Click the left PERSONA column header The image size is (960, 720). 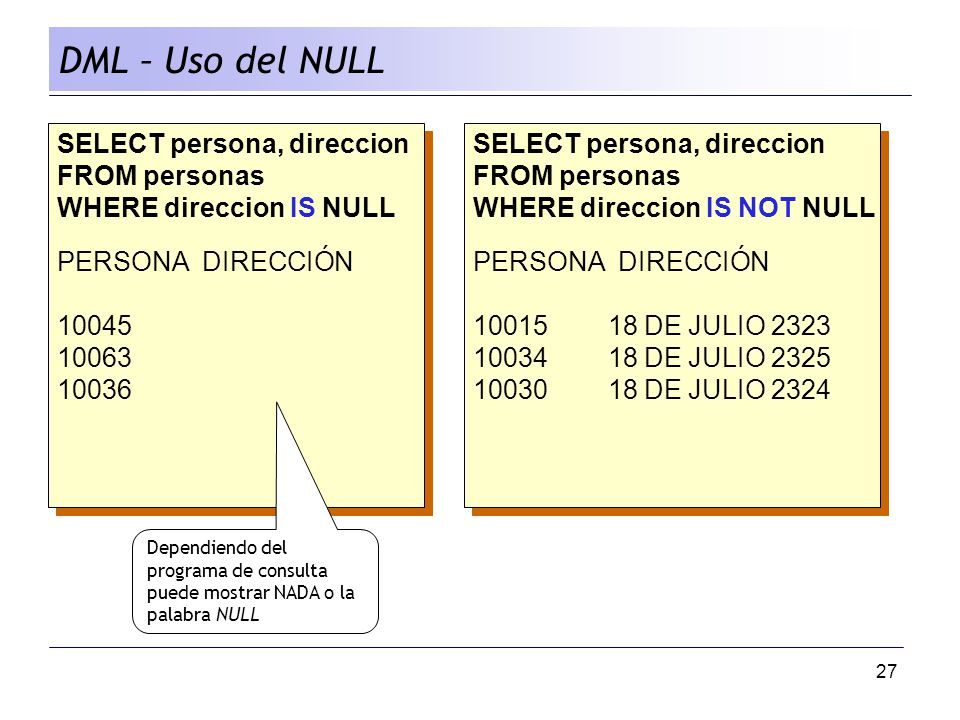coord(124,262)
